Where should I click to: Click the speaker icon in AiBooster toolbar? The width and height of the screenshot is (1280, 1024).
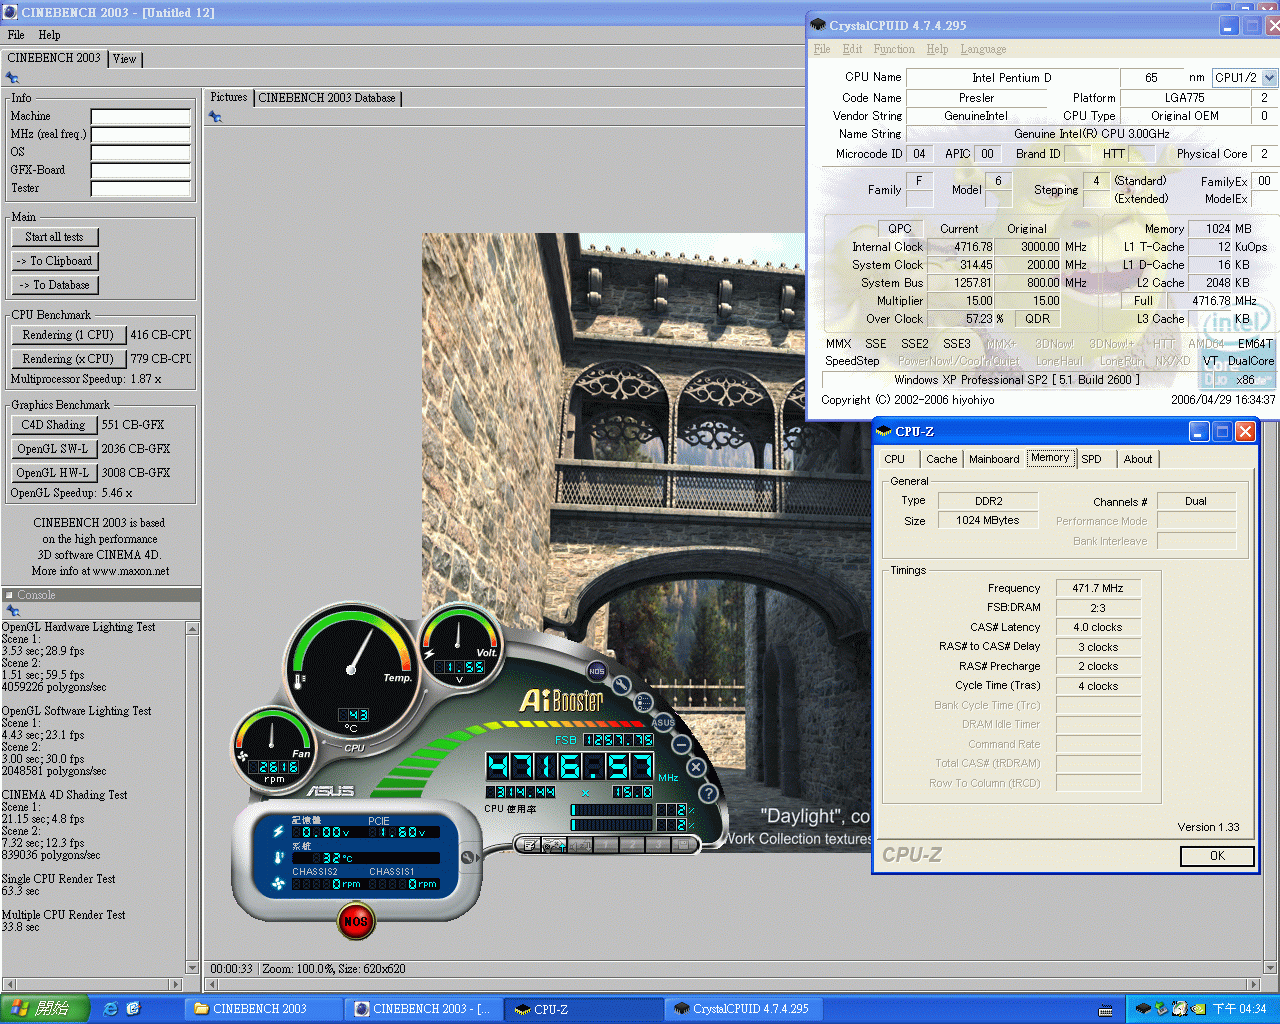[580, 845]
